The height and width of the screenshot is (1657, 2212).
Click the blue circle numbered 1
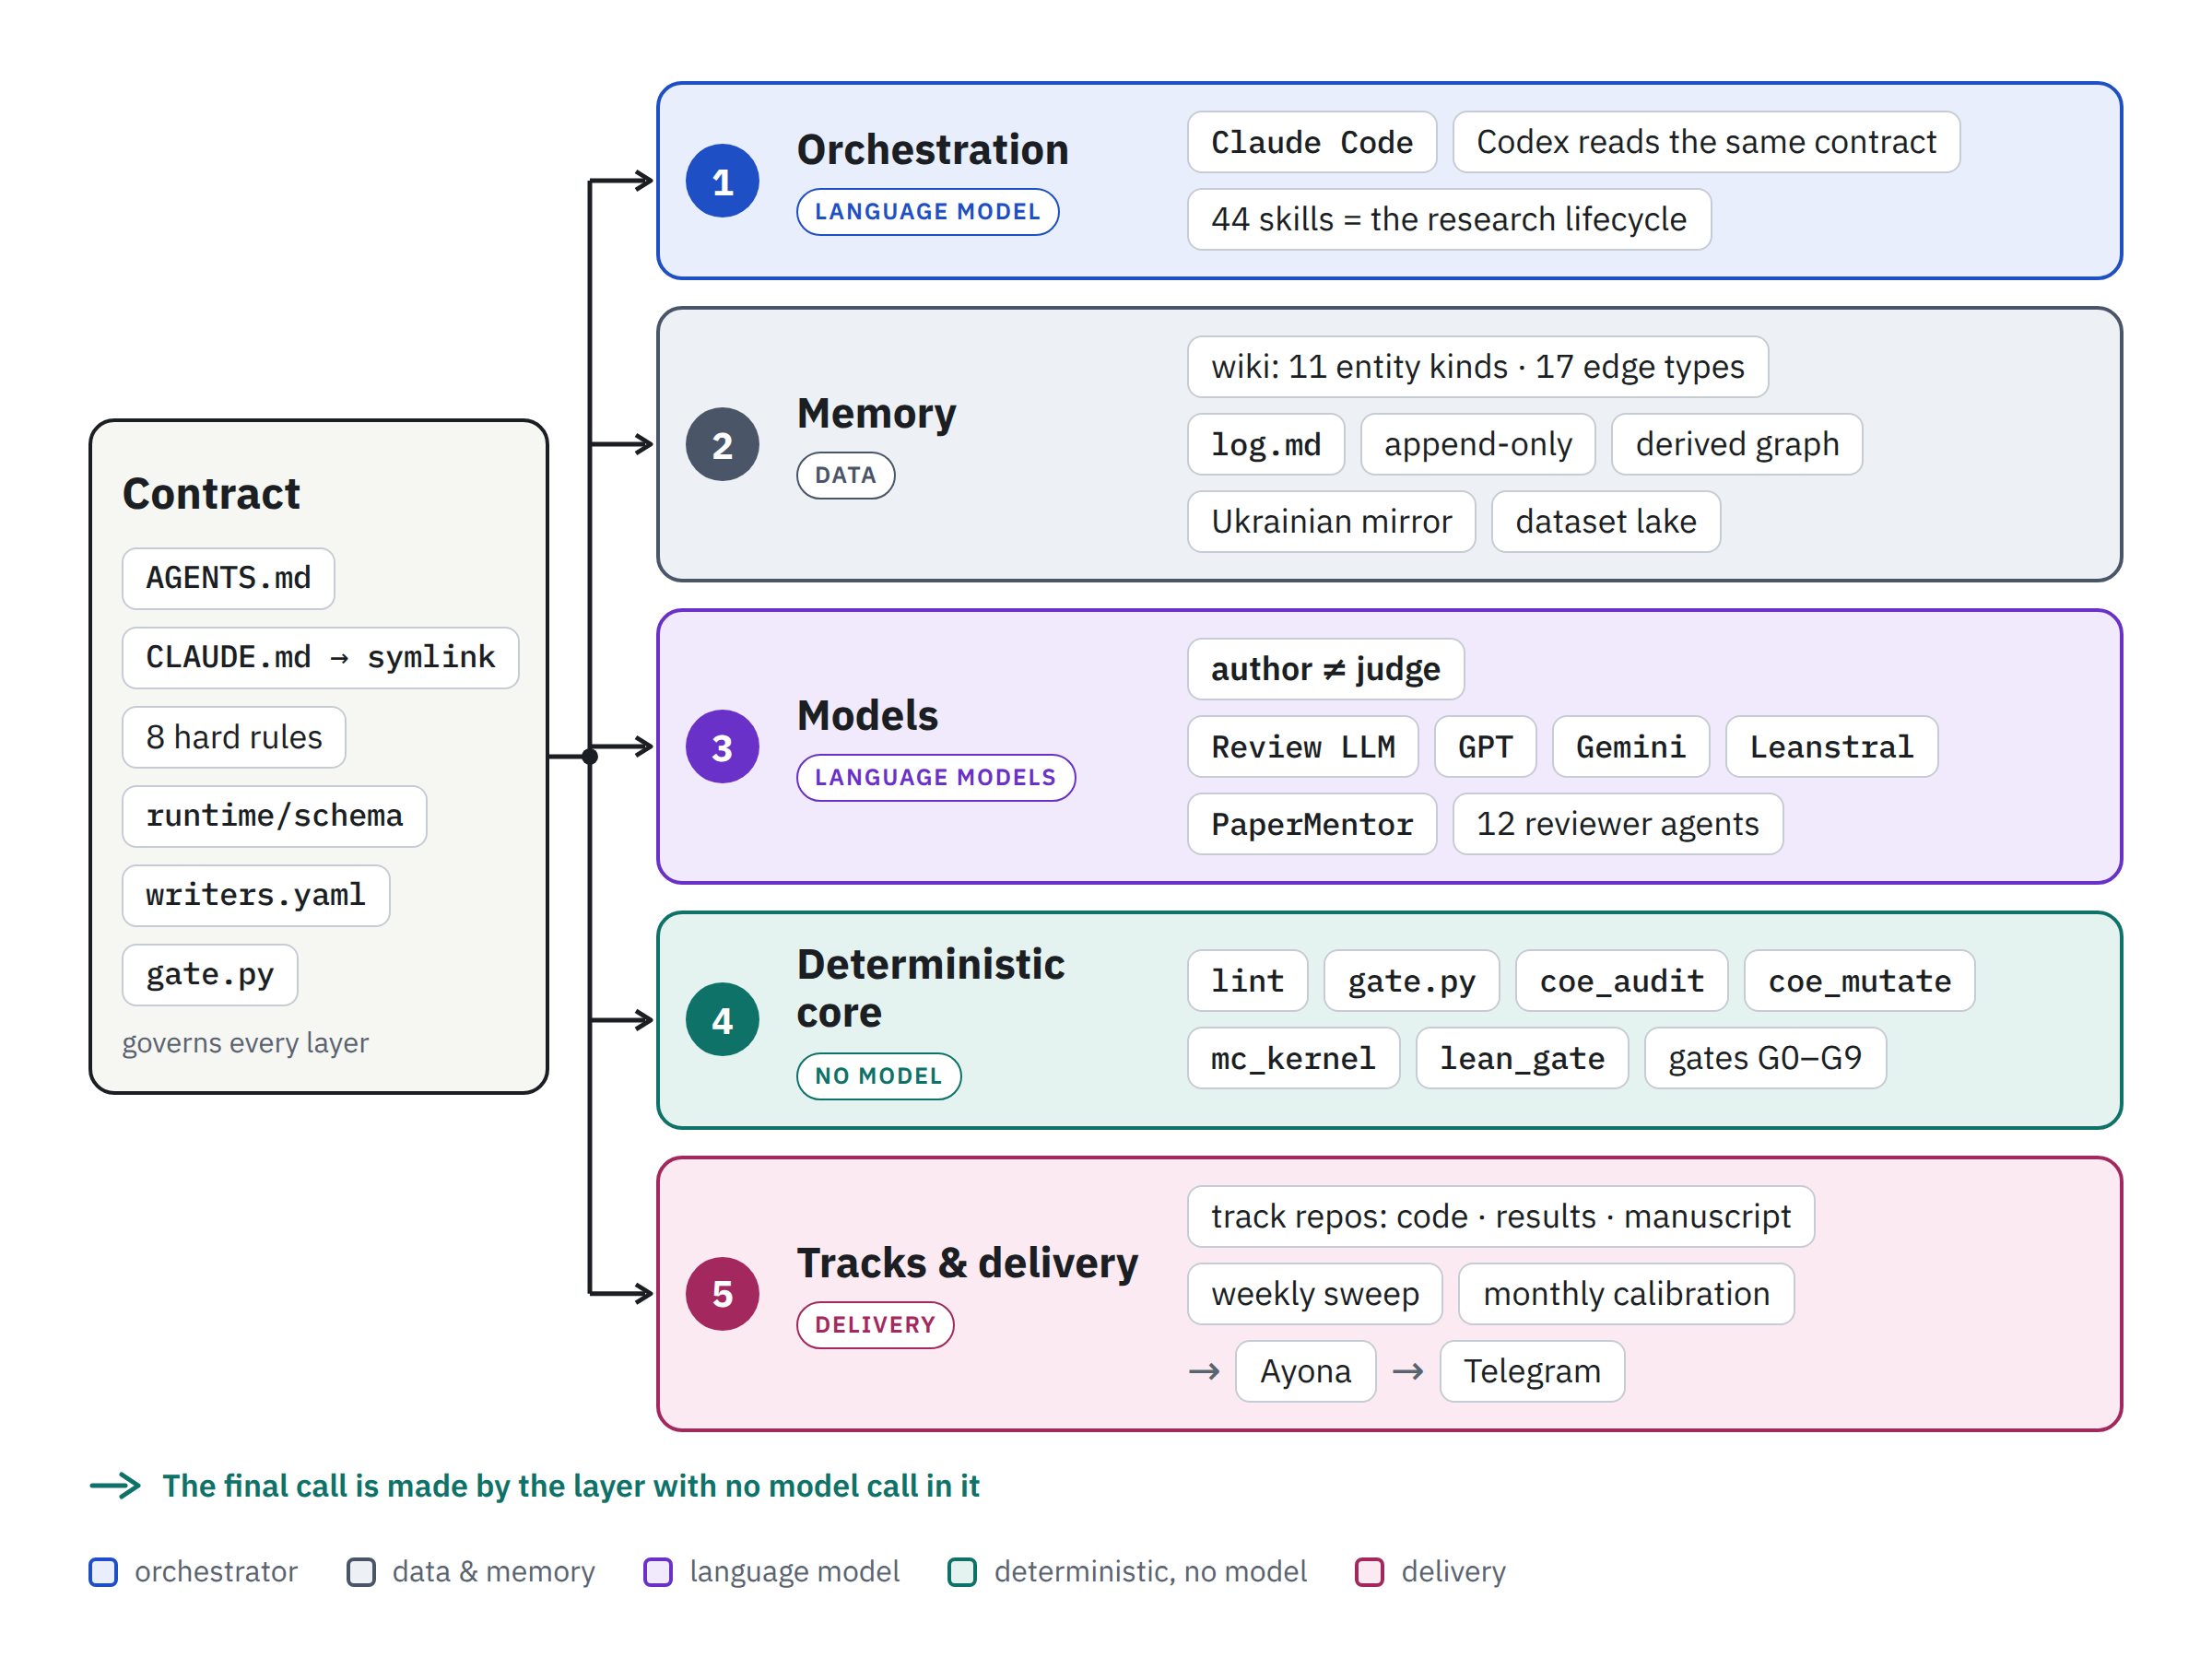(722, 181)
